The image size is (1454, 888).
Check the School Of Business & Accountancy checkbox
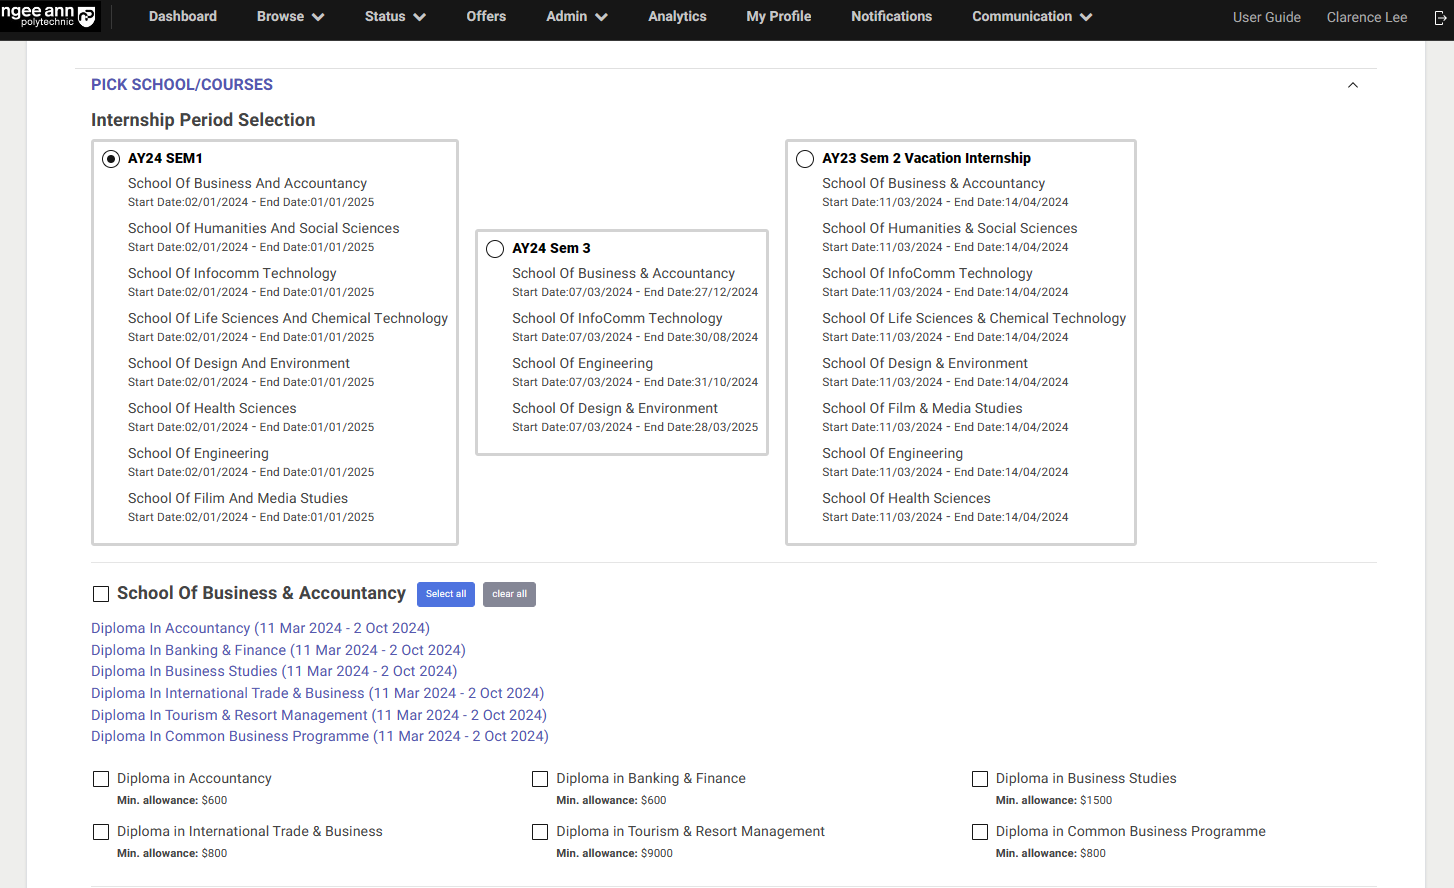(101, 593)
